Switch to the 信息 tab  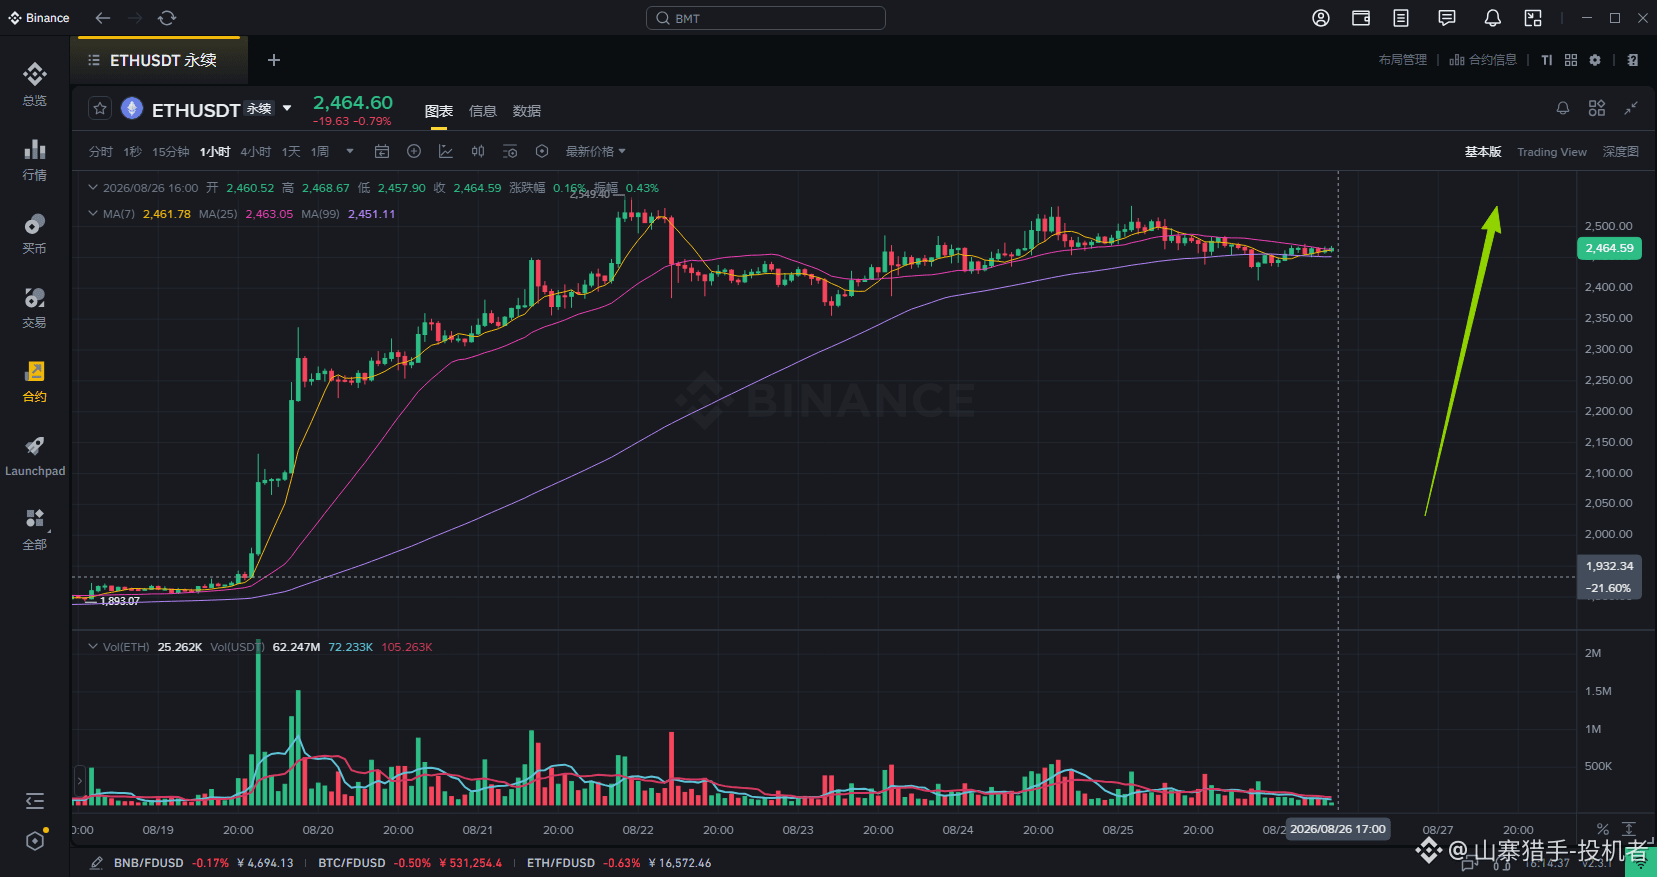point(483,111)
